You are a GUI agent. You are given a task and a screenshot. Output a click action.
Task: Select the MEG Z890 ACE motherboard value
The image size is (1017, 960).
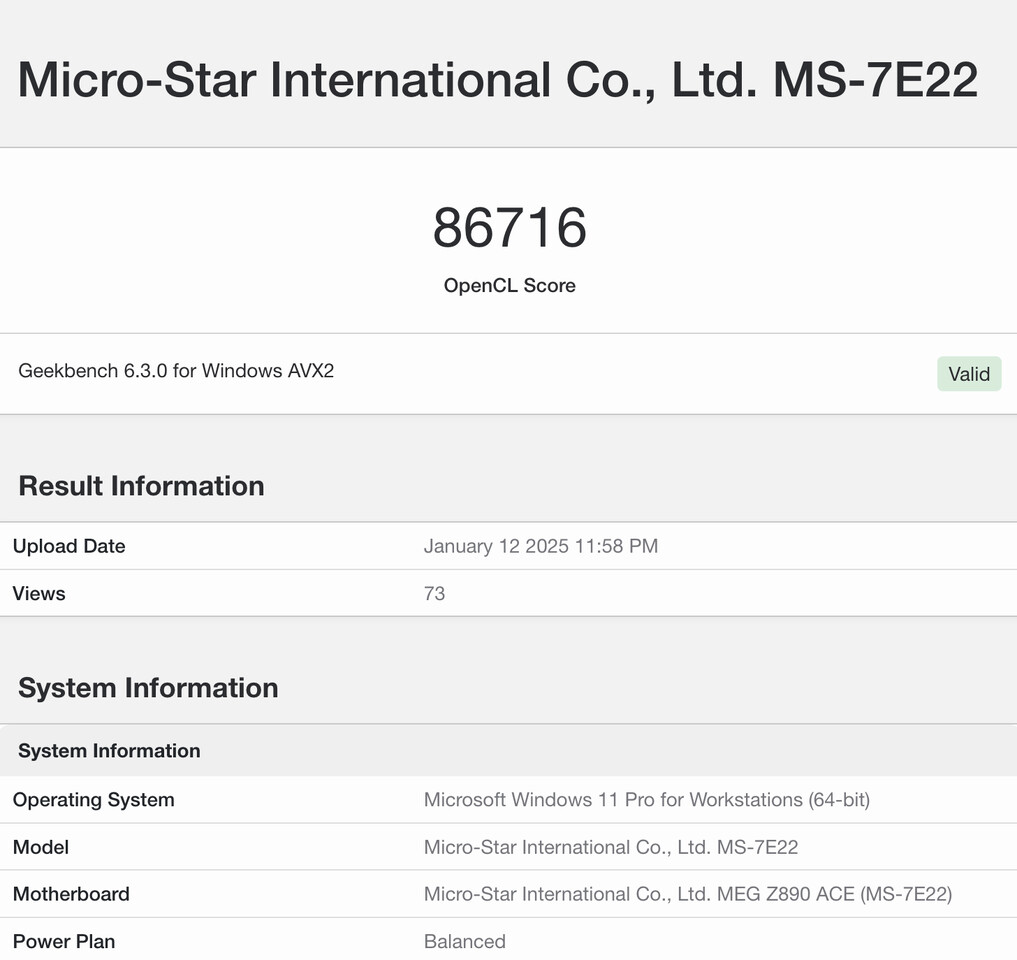click(688, 894)
